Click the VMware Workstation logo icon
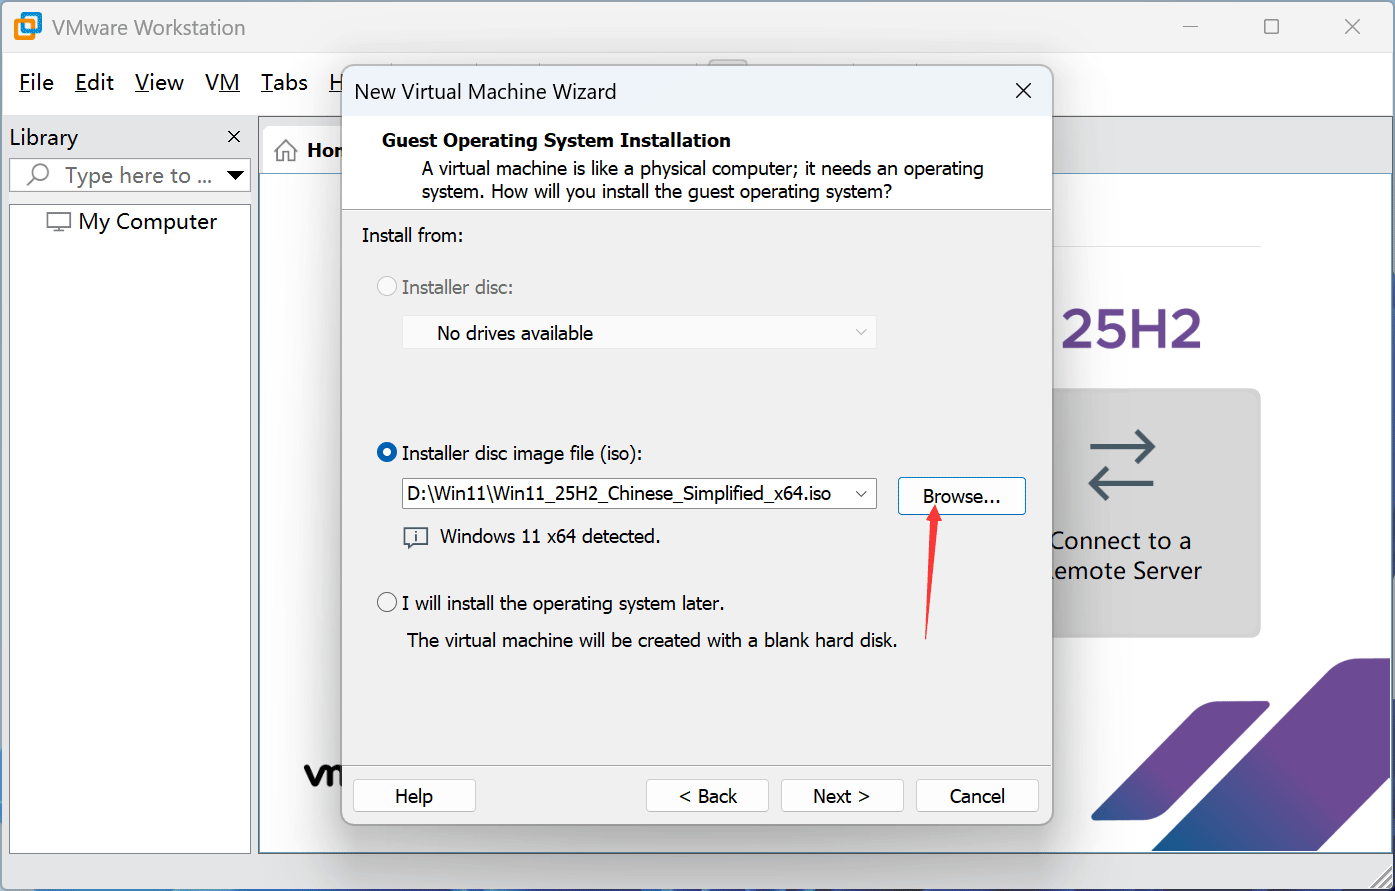1395x891 pixels. point(27,27)
